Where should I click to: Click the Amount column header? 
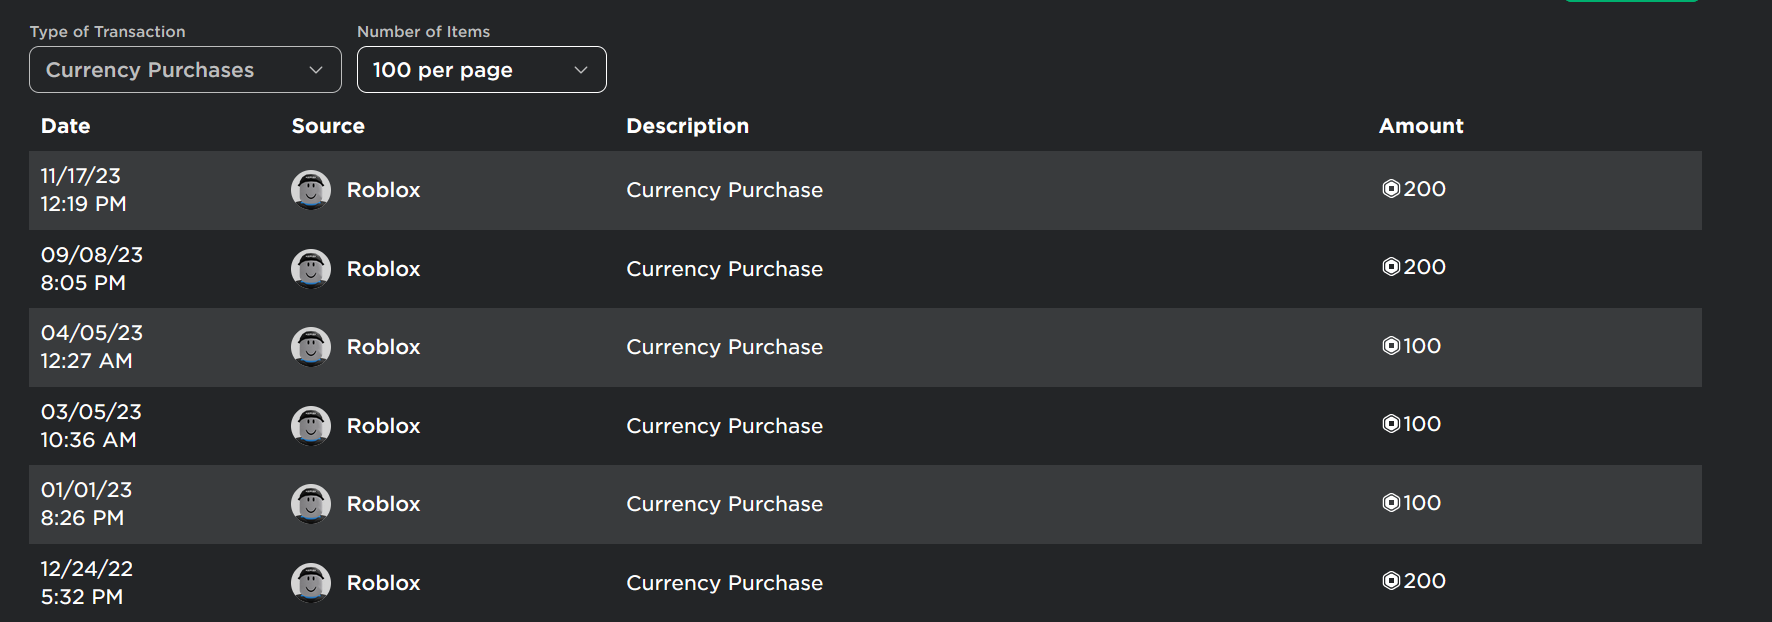point(1421,126)
